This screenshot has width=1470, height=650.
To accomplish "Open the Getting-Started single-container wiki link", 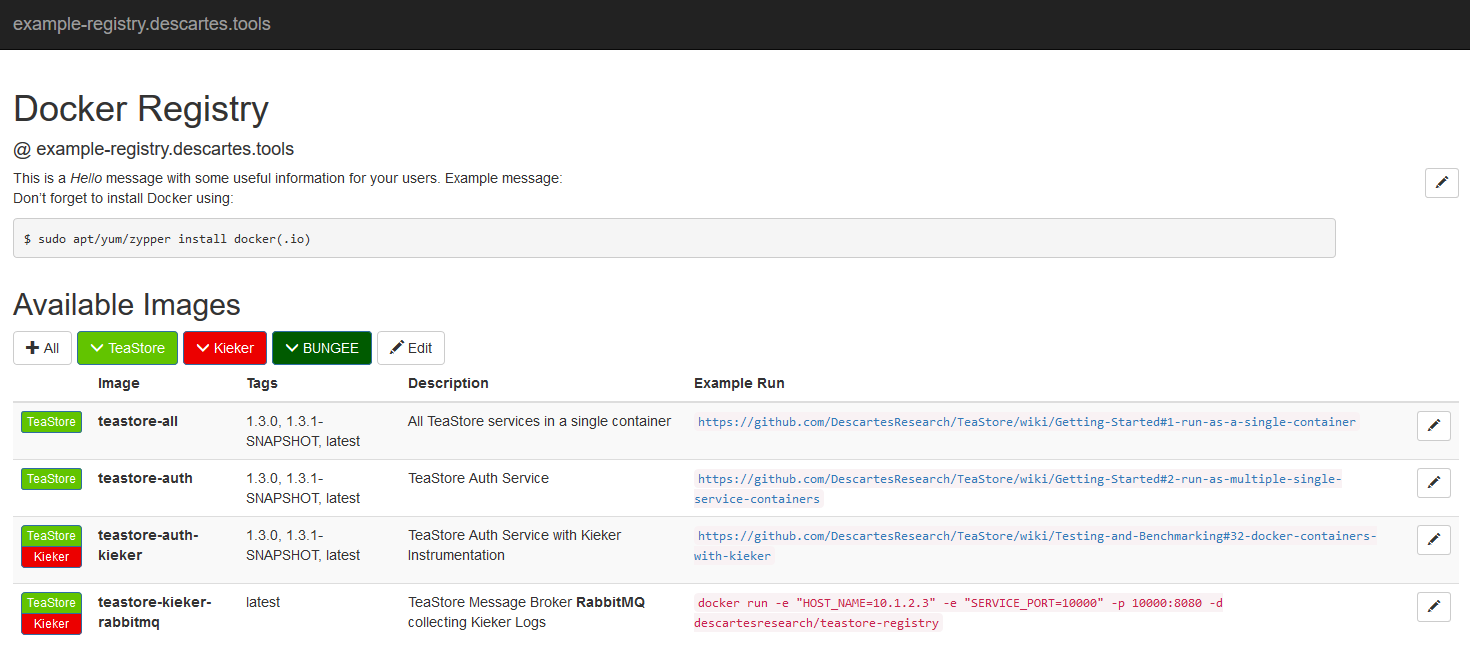I will point(1026,421).
